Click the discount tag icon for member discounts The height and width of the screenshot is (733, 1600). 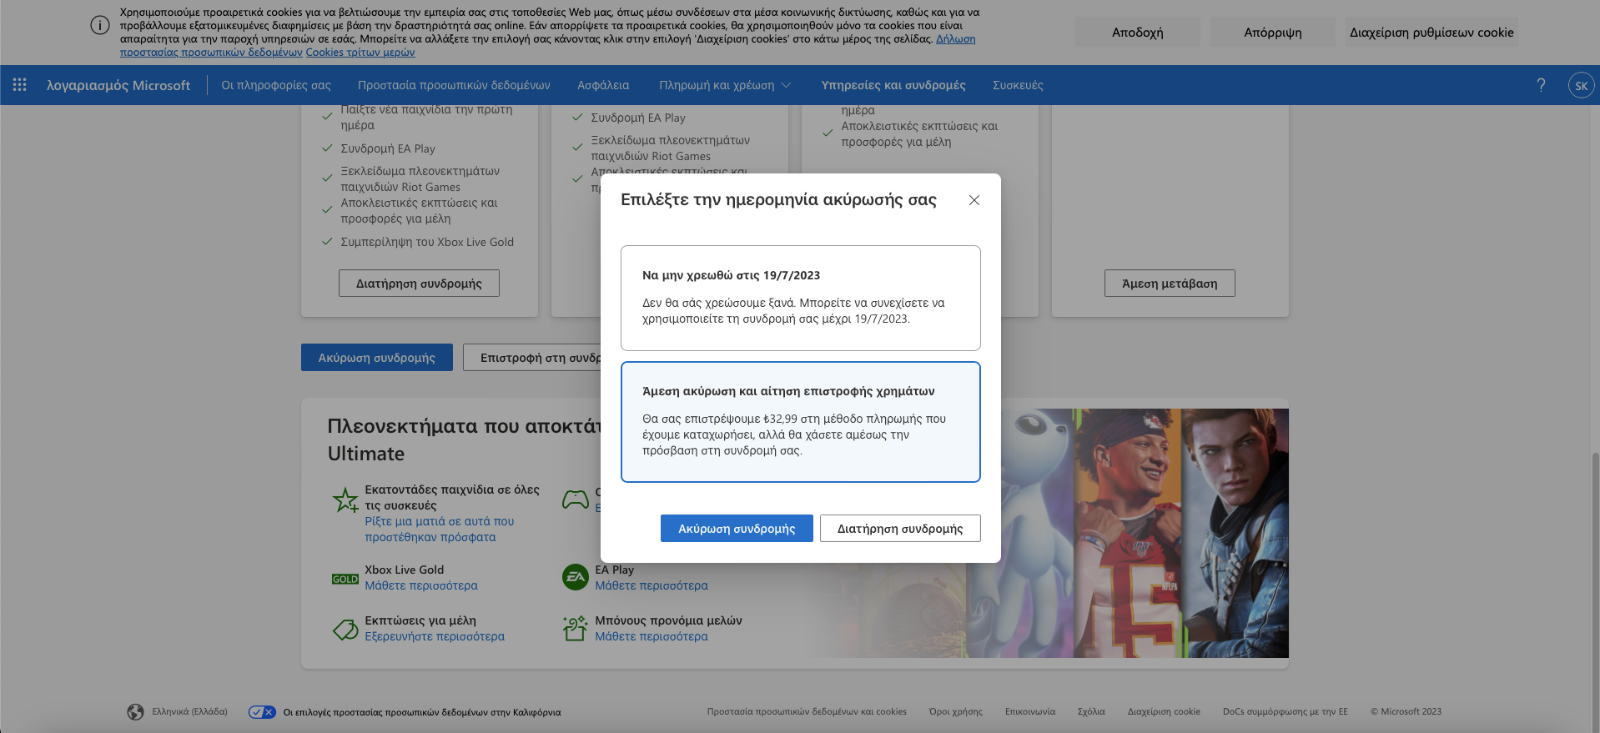point(346,629)
